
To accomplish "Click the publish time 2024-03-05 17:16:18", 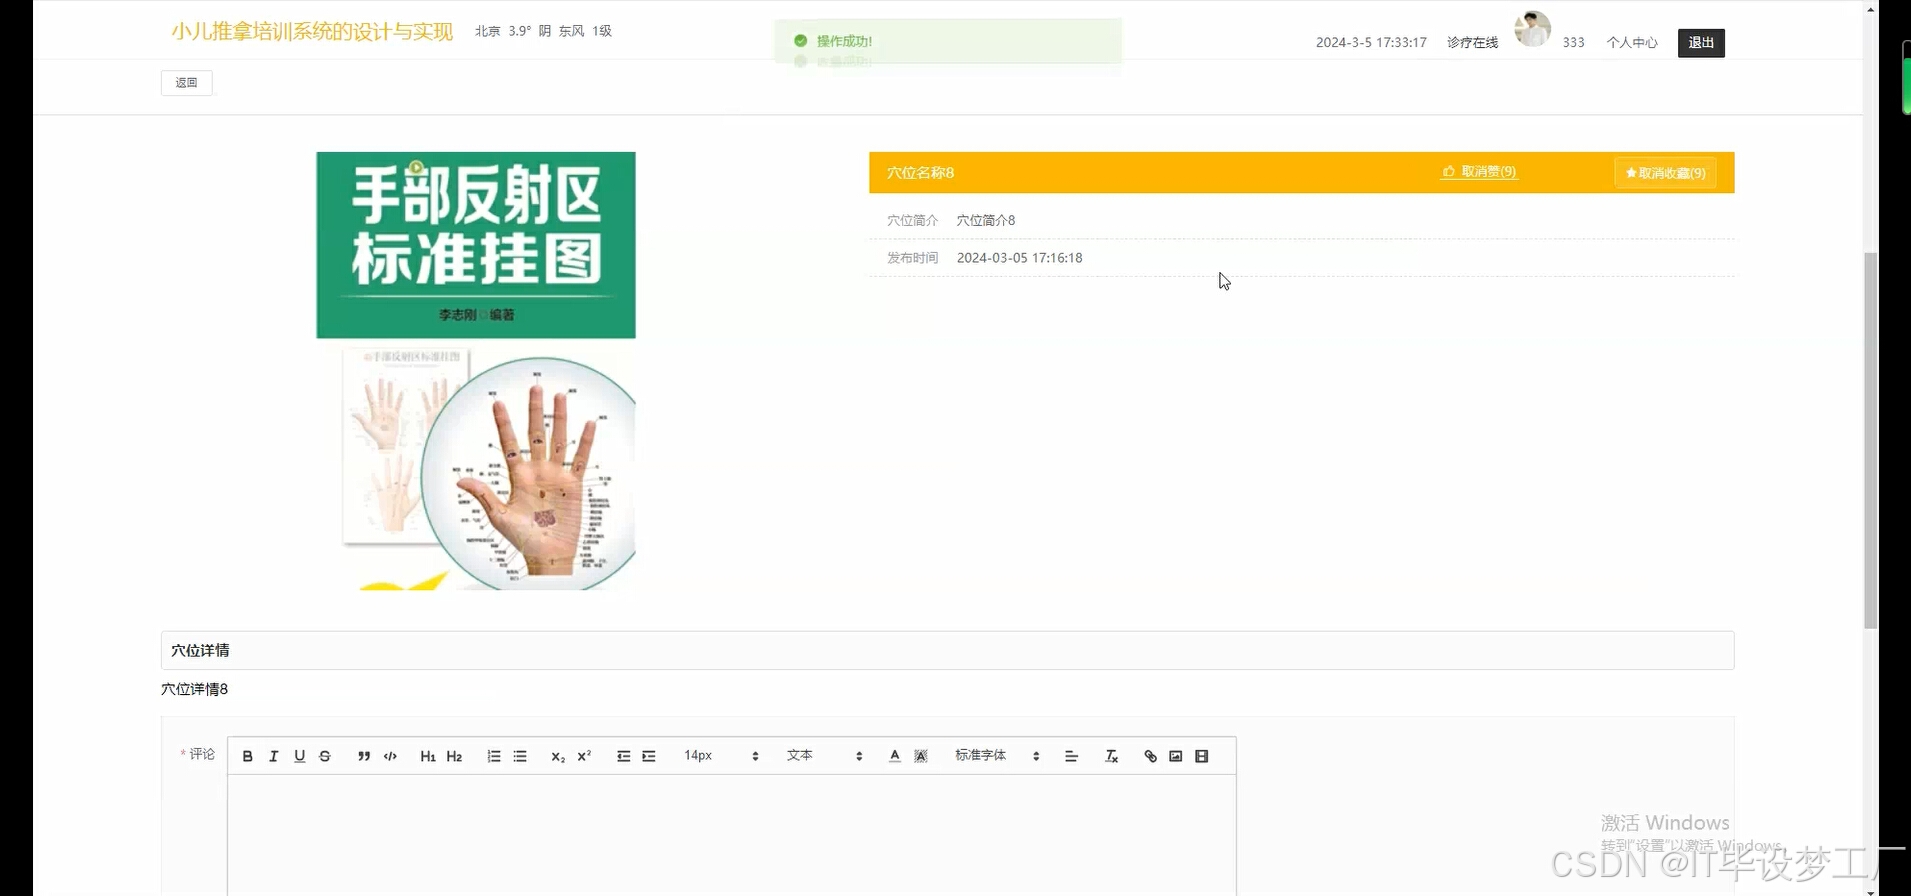I will coord(1019,258).
